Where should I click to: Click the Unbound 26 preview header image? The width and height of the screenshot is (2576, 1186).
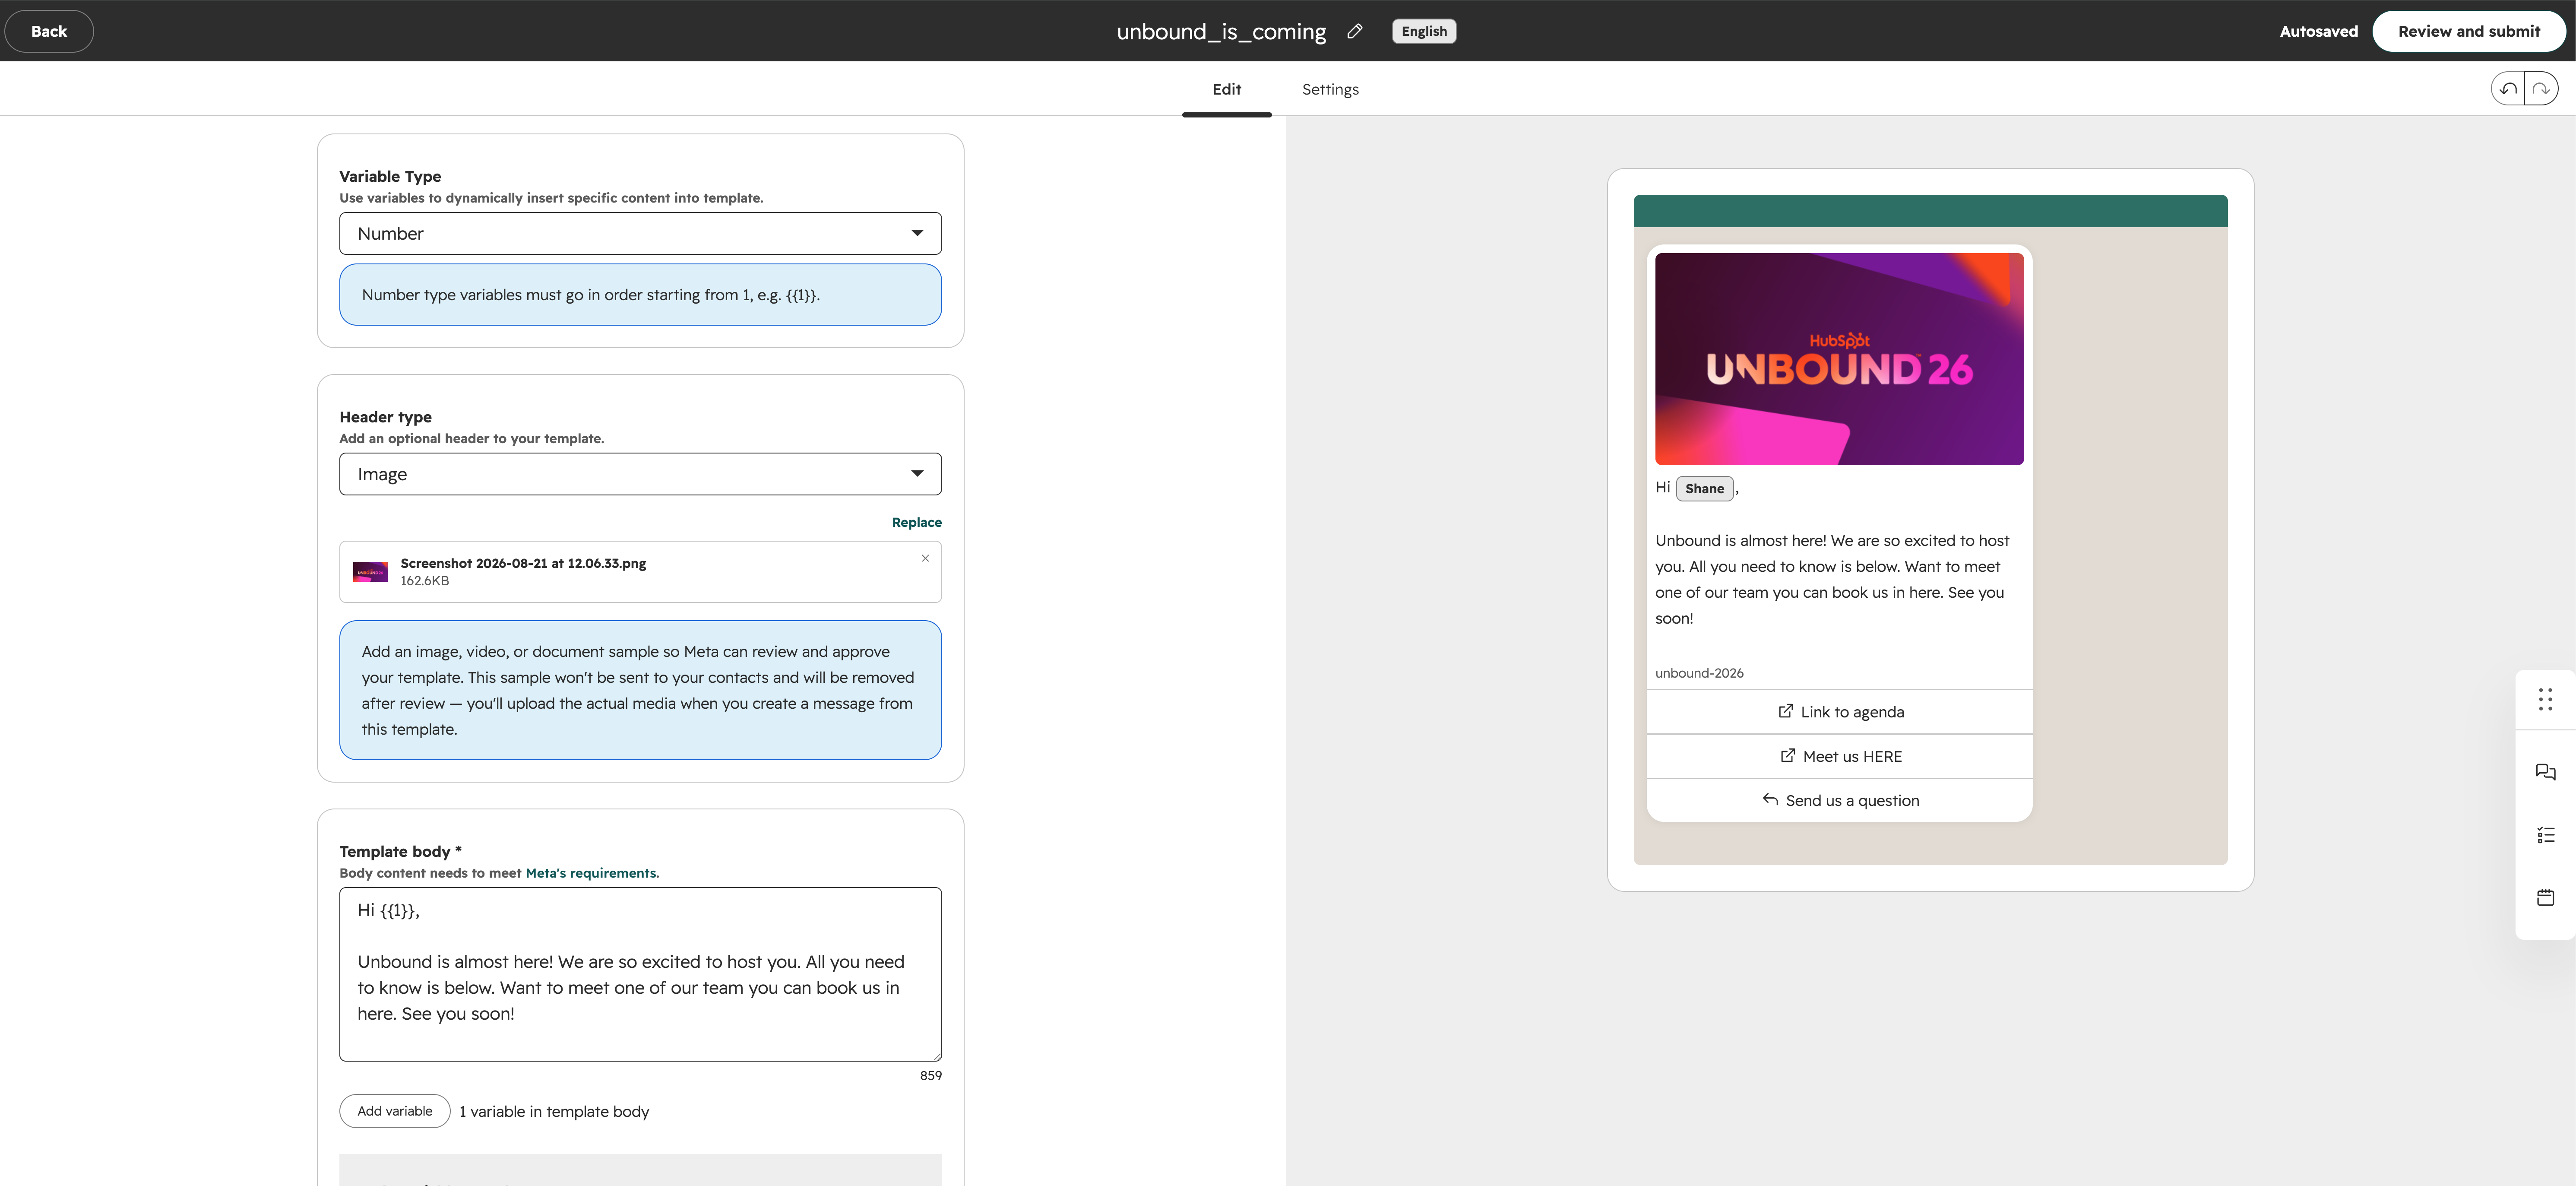click(1839, 359)
